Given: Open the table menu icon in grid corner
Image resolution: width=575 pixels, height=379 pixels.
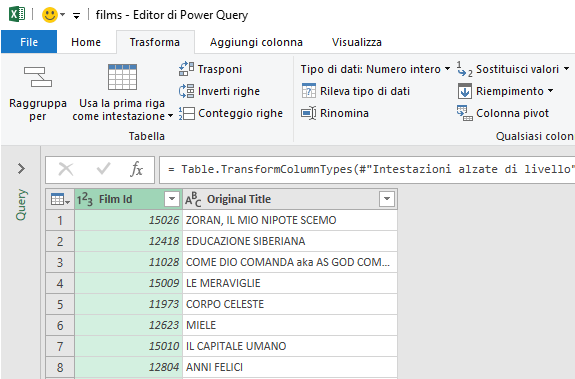Looking at the screenshot, I should pyautogui.click(x=60, y=199).
